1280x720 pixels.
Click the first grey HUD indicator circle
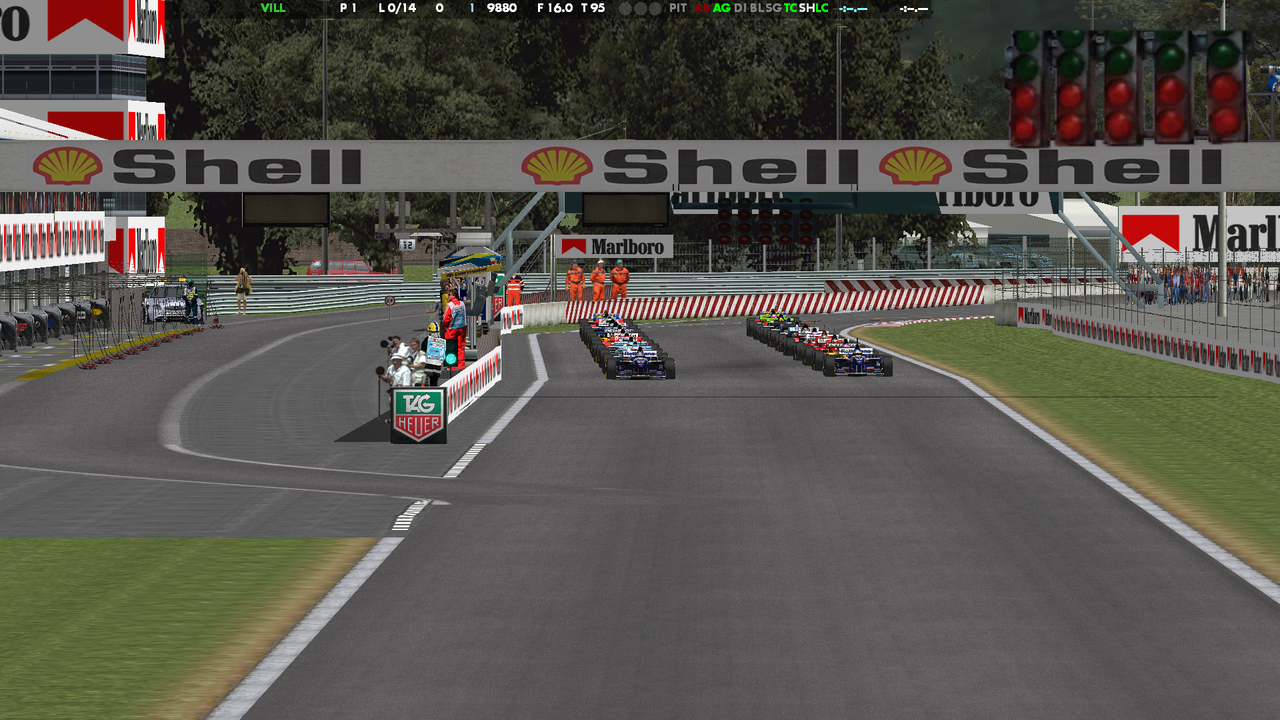point(625,8)
